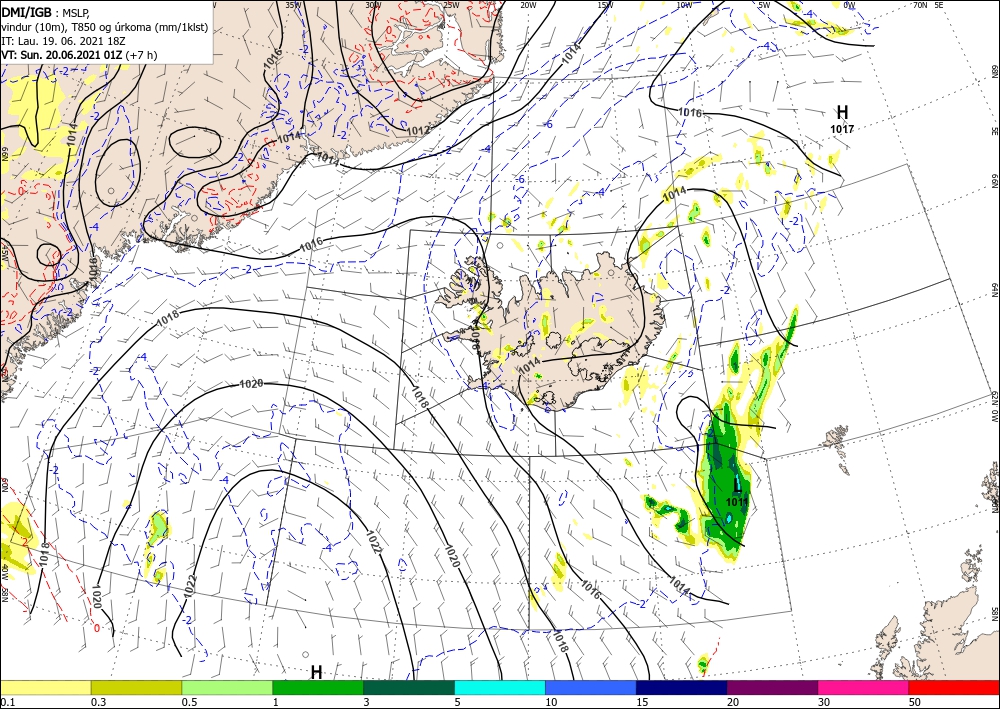Click the cyan 5–10 legend color band
This screenshot has width=1000, height=709.
[x=500, y=687]
